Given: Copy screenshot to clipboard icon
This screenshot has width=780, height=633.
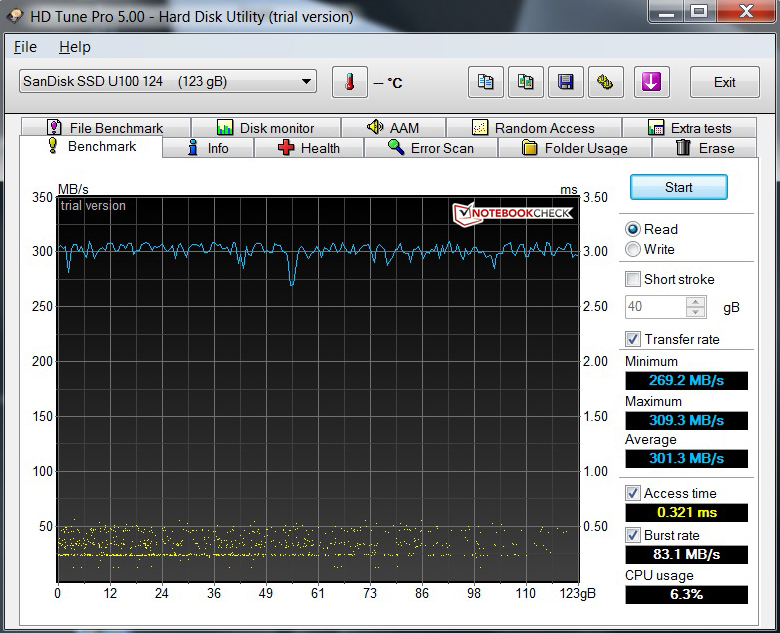Looking at the screenshot, I should pyautogui.click(x=526, y=82).
